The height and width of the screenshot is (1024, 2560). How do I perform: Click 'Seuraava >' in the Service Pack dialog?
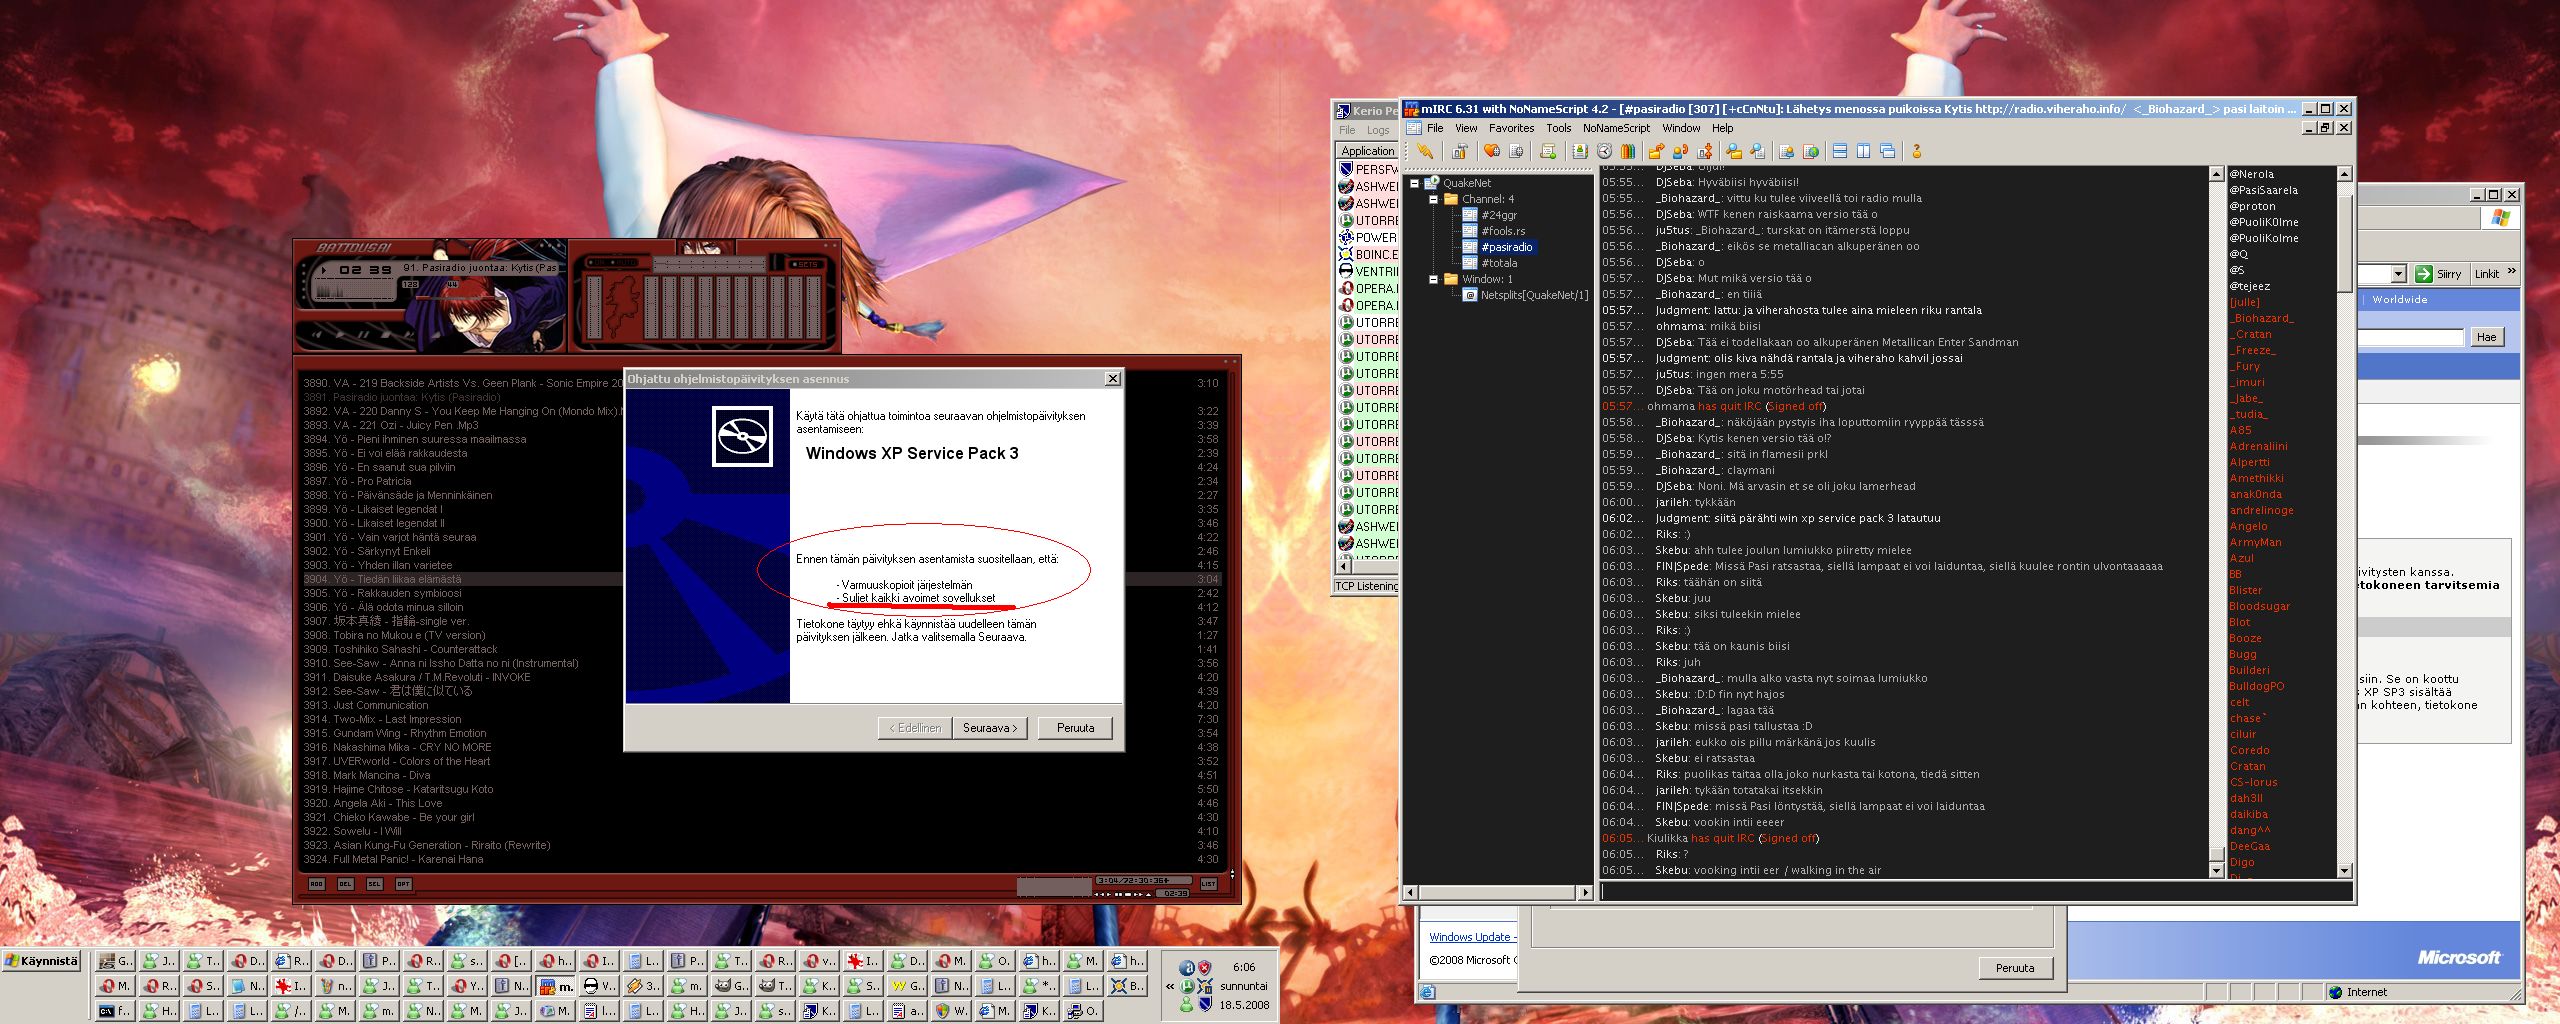pyautogui.click(x=989, y=728)
